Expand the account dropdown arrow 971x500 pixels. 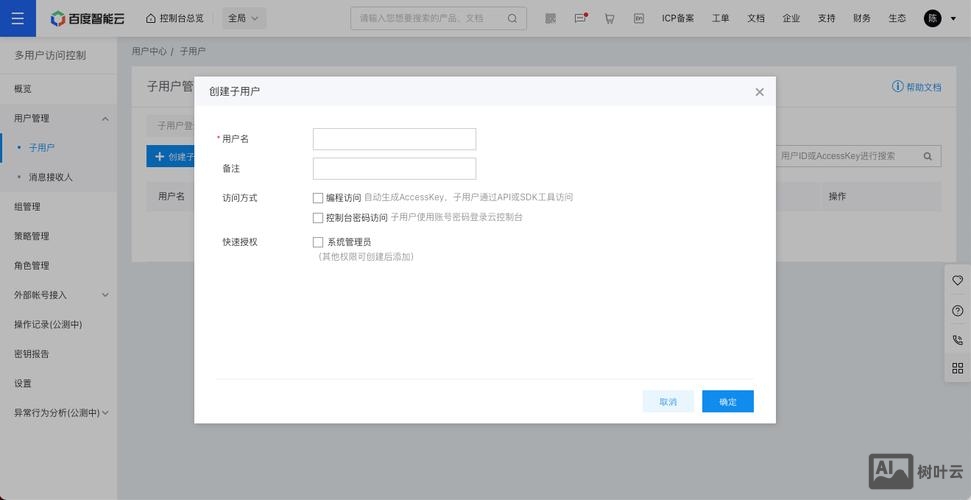[952, 19]
